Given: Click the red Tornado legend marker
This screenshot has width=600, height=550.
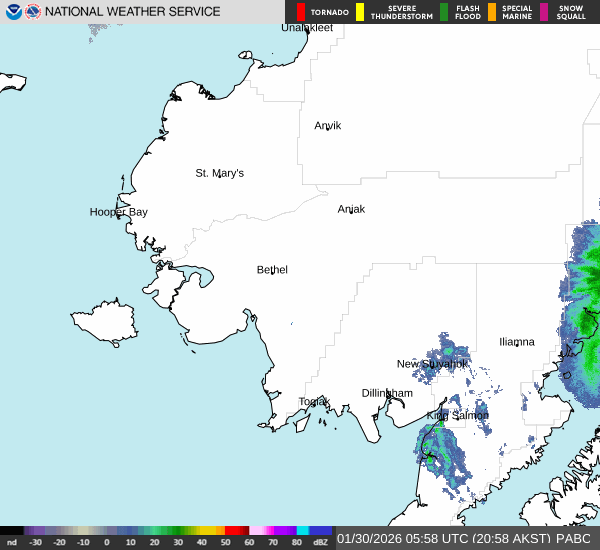Looking at the screenshot, I should 301,12.
